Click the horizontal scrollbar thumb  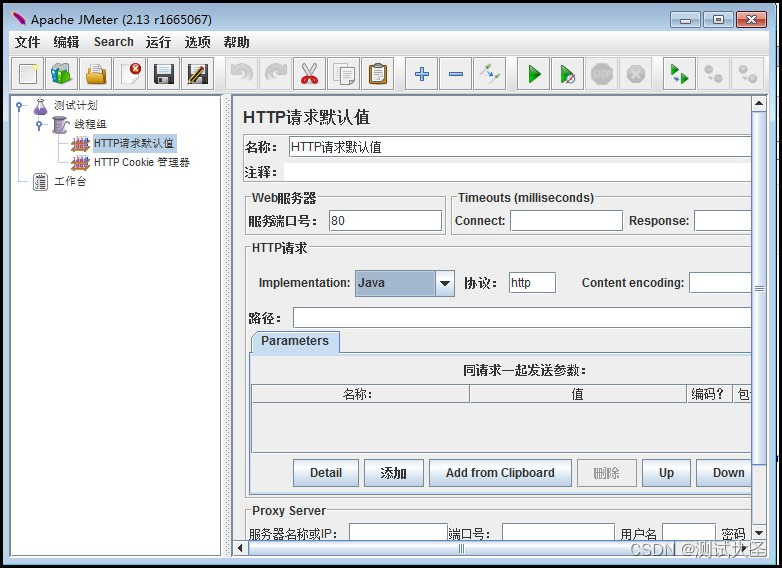(461, 549)
